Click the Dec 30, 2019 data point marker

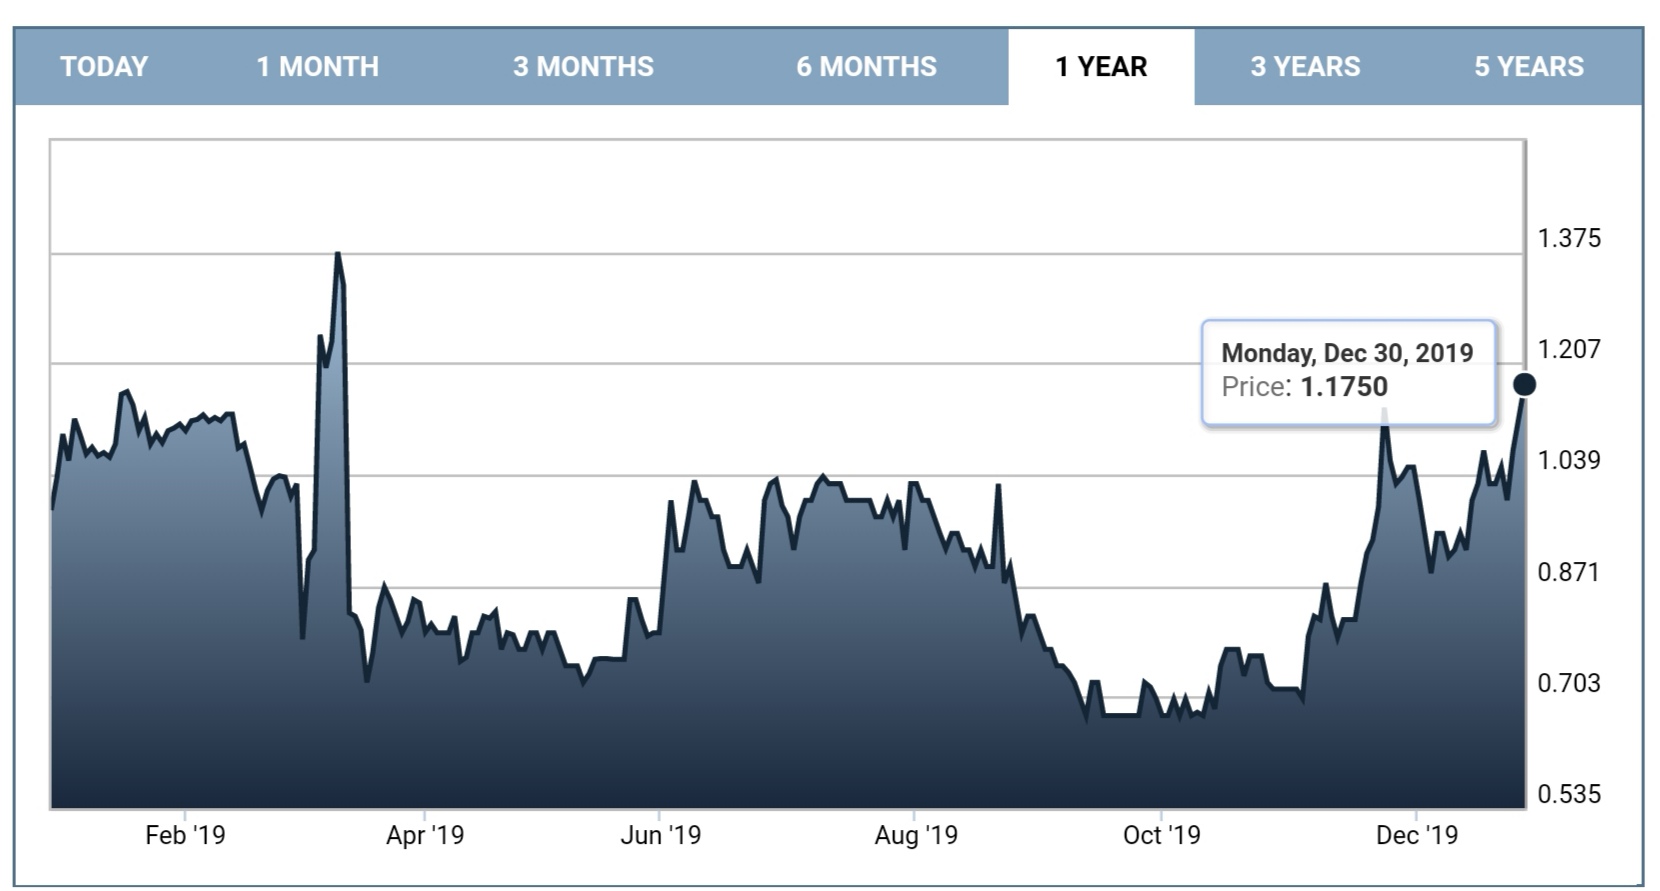pyautogui.click(x=1524, y=384)
